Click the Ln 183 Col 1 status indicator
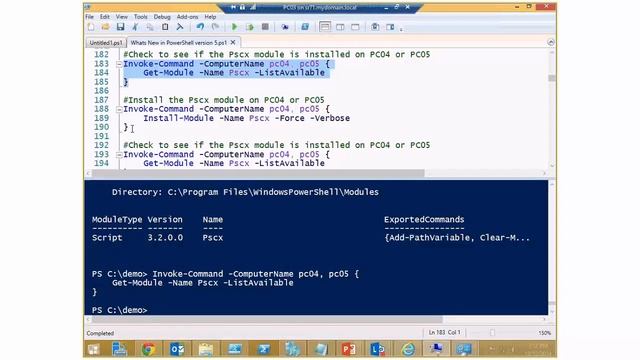This screenshot has width=640, height=360. (x=444, y=333)
